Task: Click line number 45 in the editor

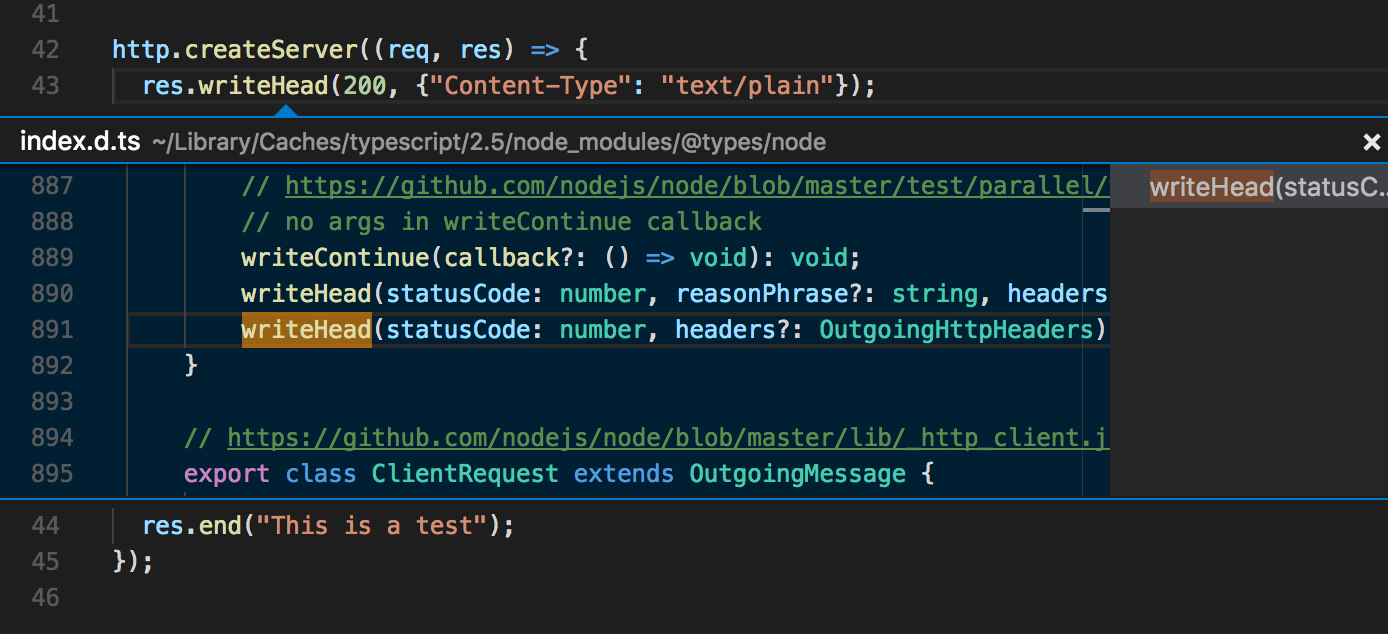Action: (x=45, y=561)
